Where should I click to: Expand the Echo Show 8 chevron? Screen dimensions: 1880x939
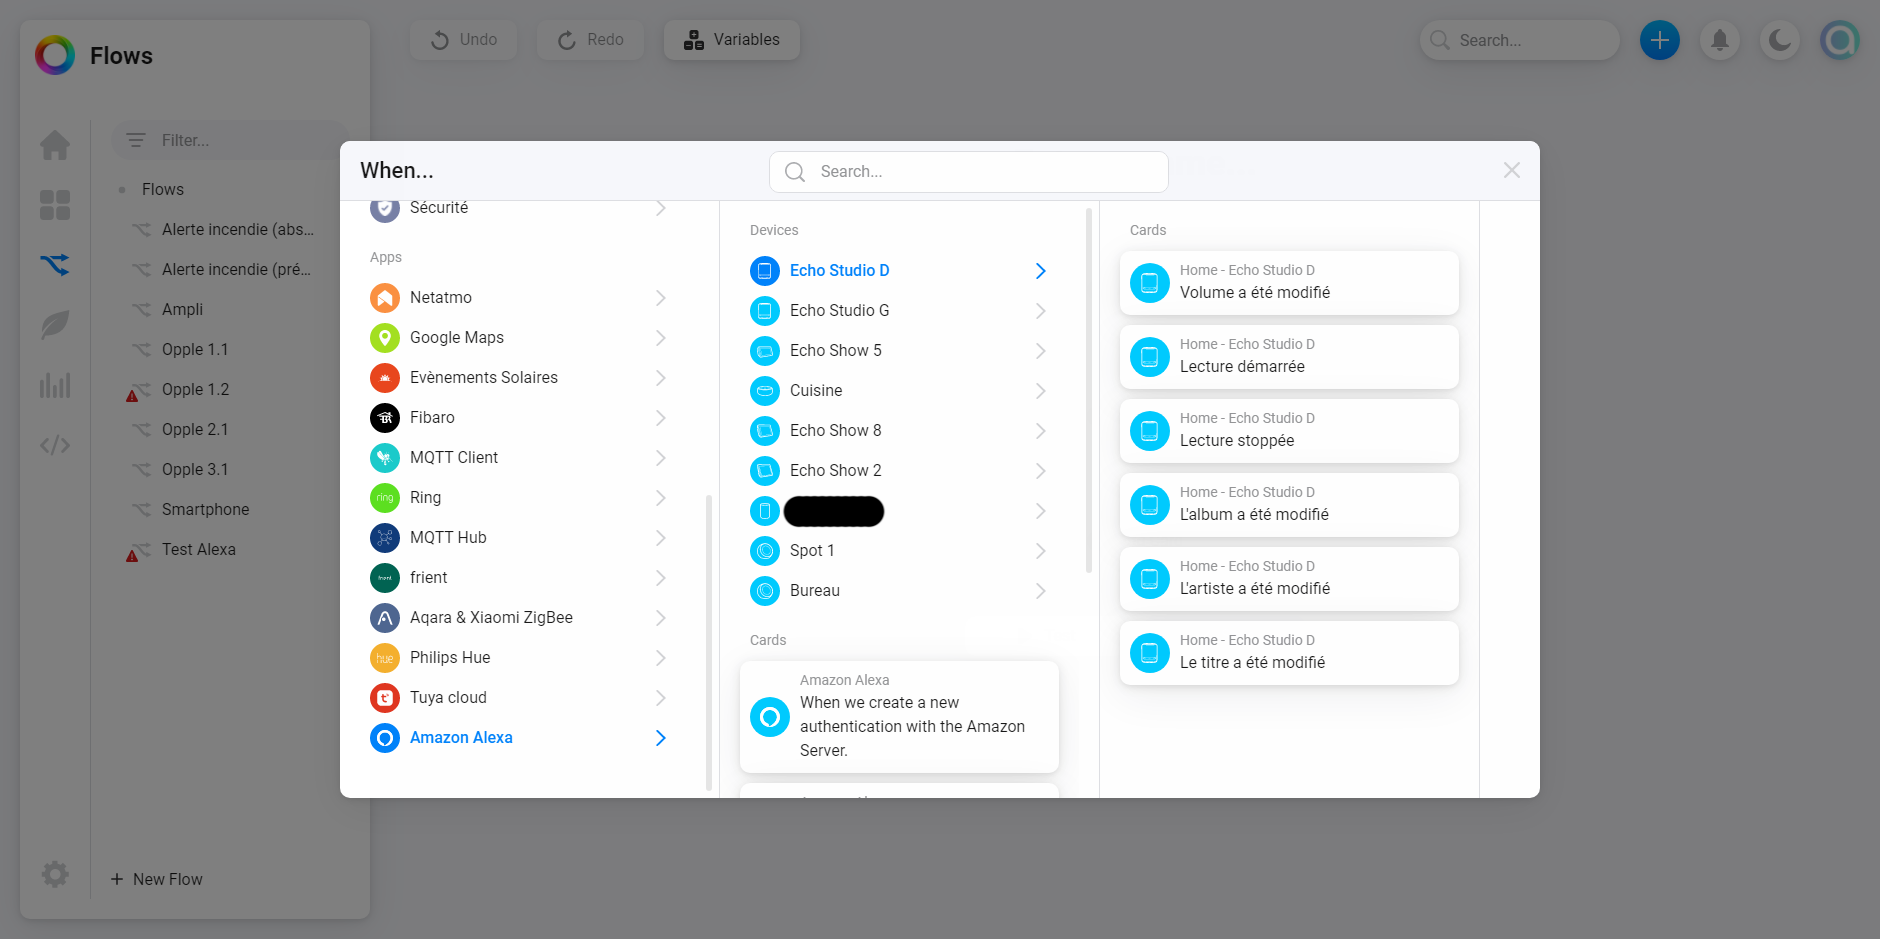pyautogui.click(x=1040, y=431)
